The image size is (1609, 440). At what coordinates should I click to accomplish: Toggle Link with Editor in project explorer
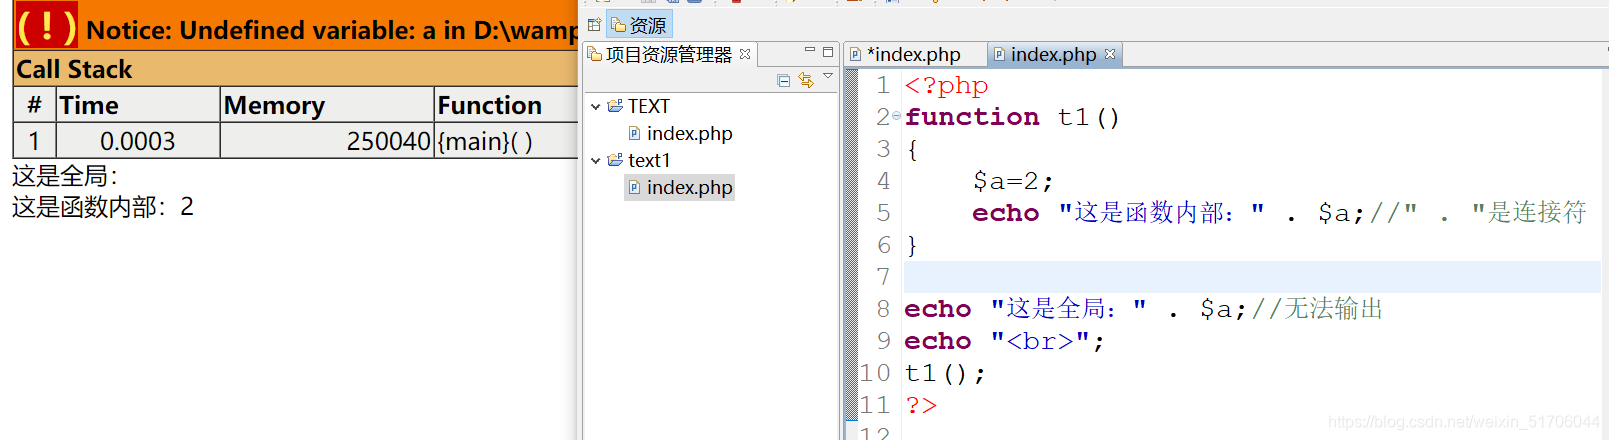coord(806,80)
